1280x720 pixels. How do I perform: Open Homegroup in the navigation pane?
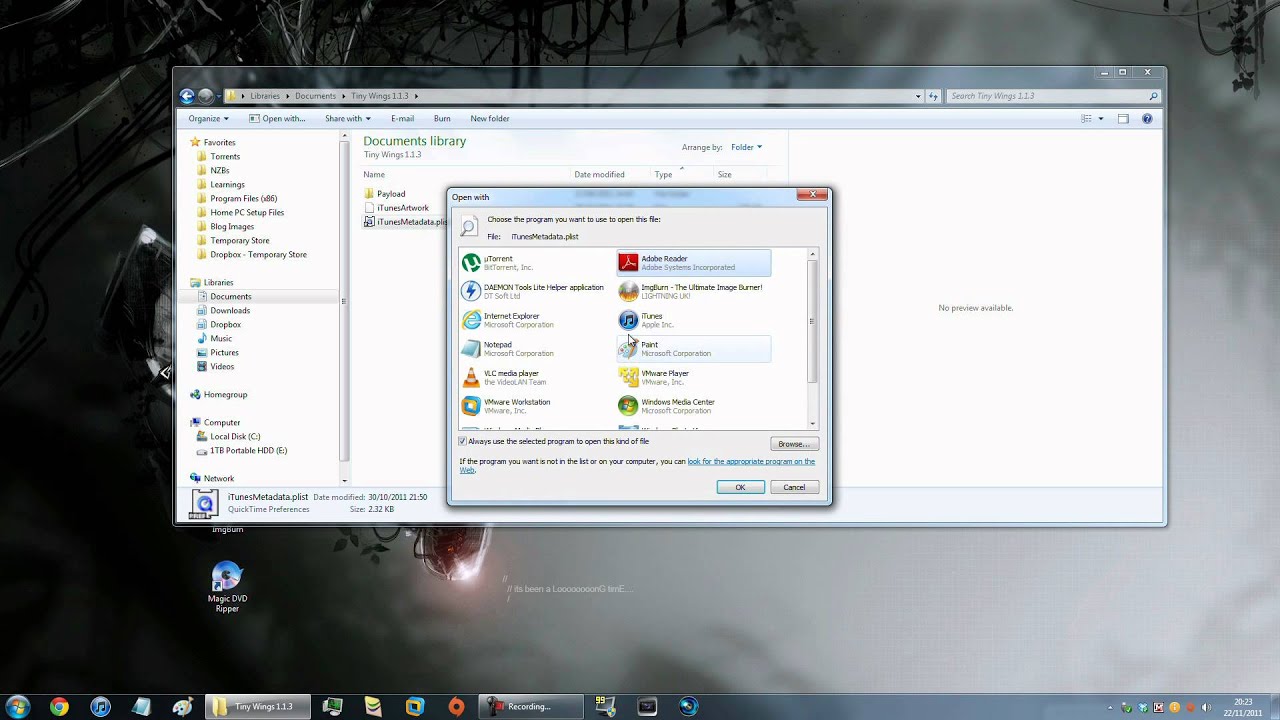225,394
